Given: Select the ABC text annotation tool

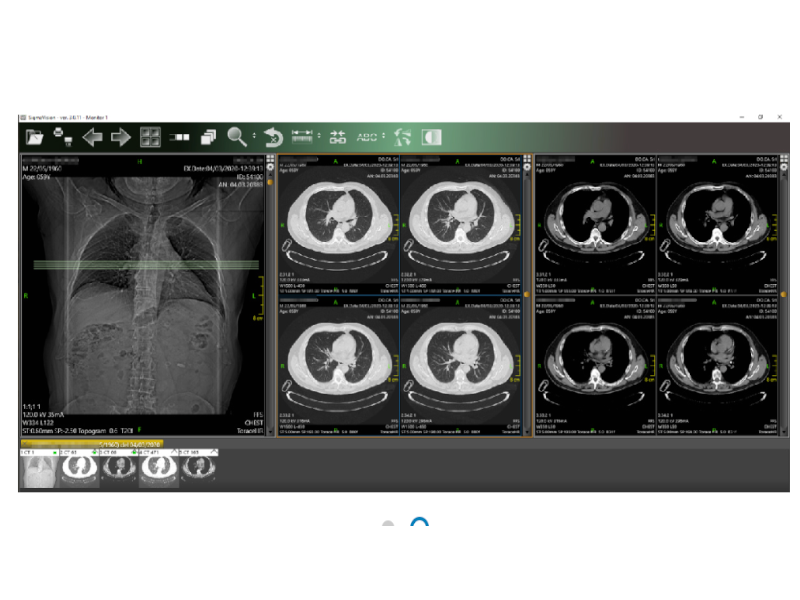Looking at the screenshot, I should coord(367,137).
